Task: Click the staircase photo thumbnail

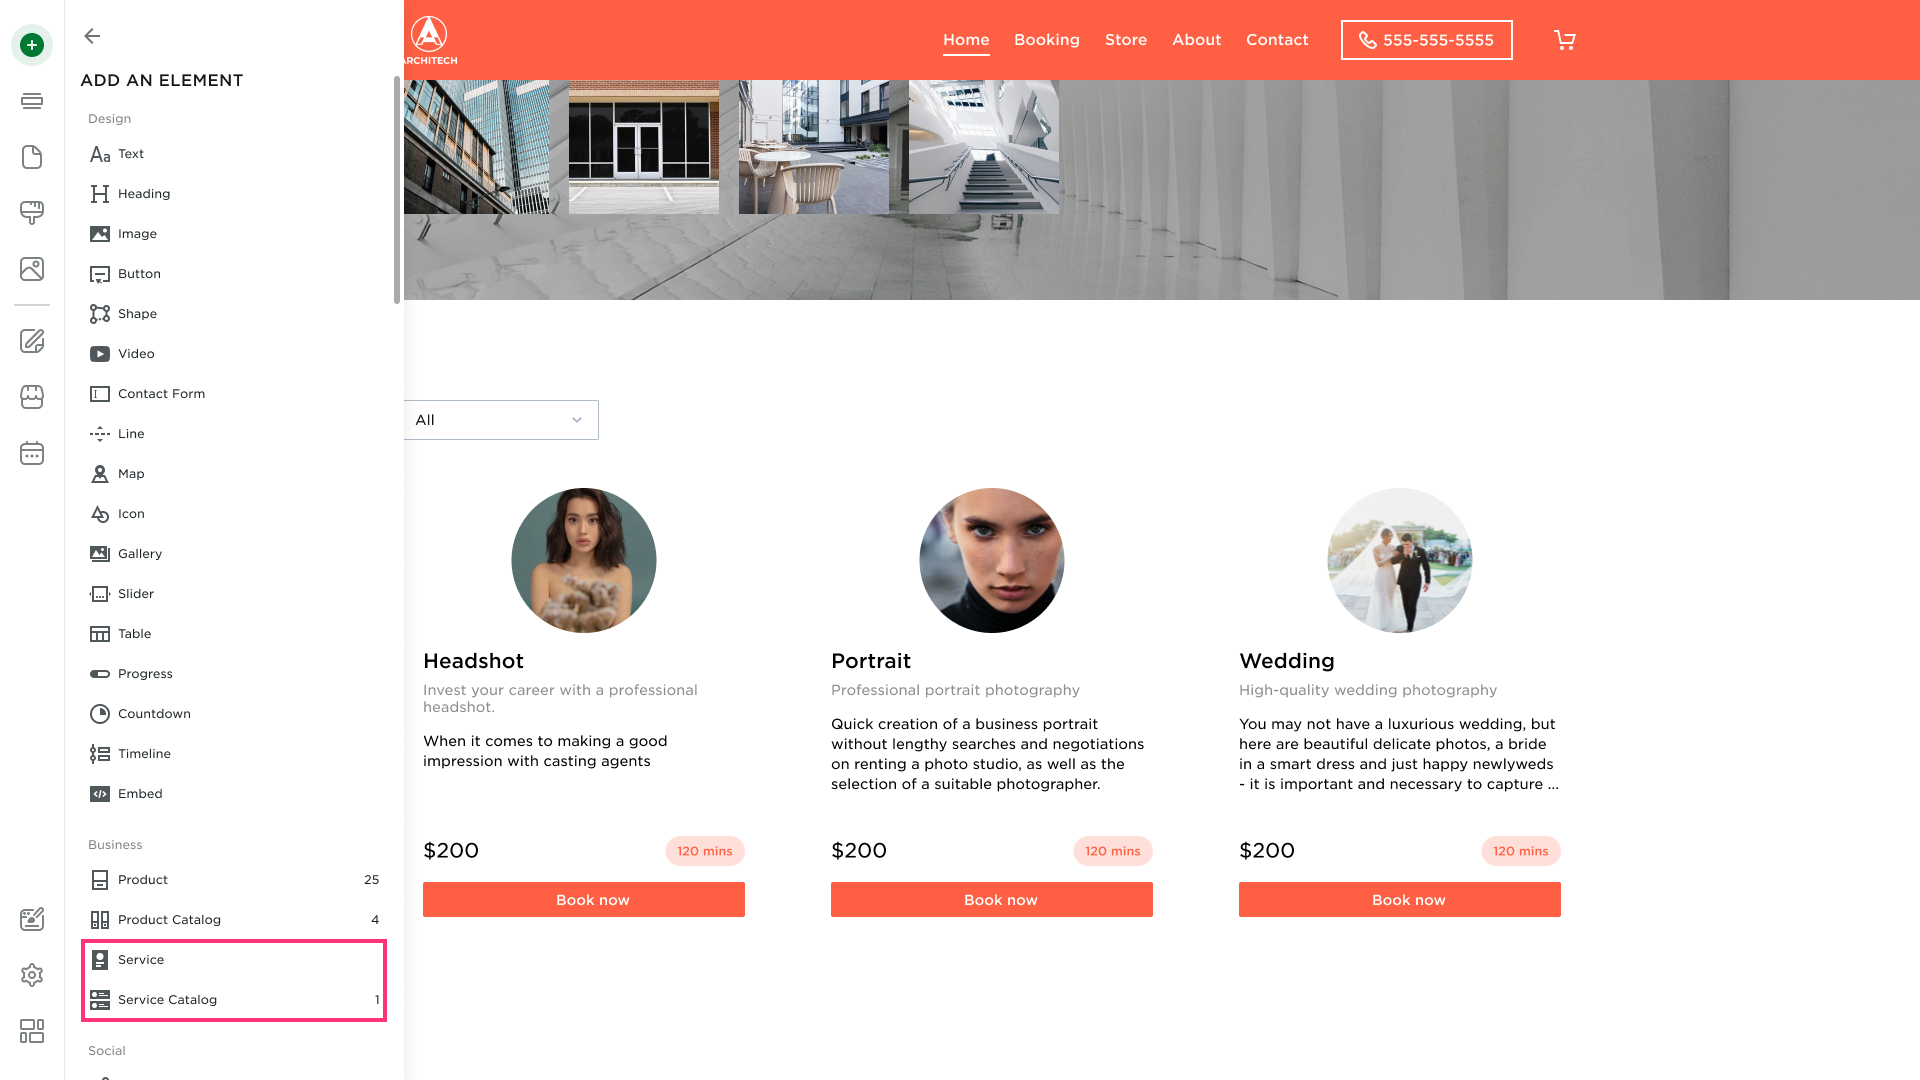Action: coord(984,147)
